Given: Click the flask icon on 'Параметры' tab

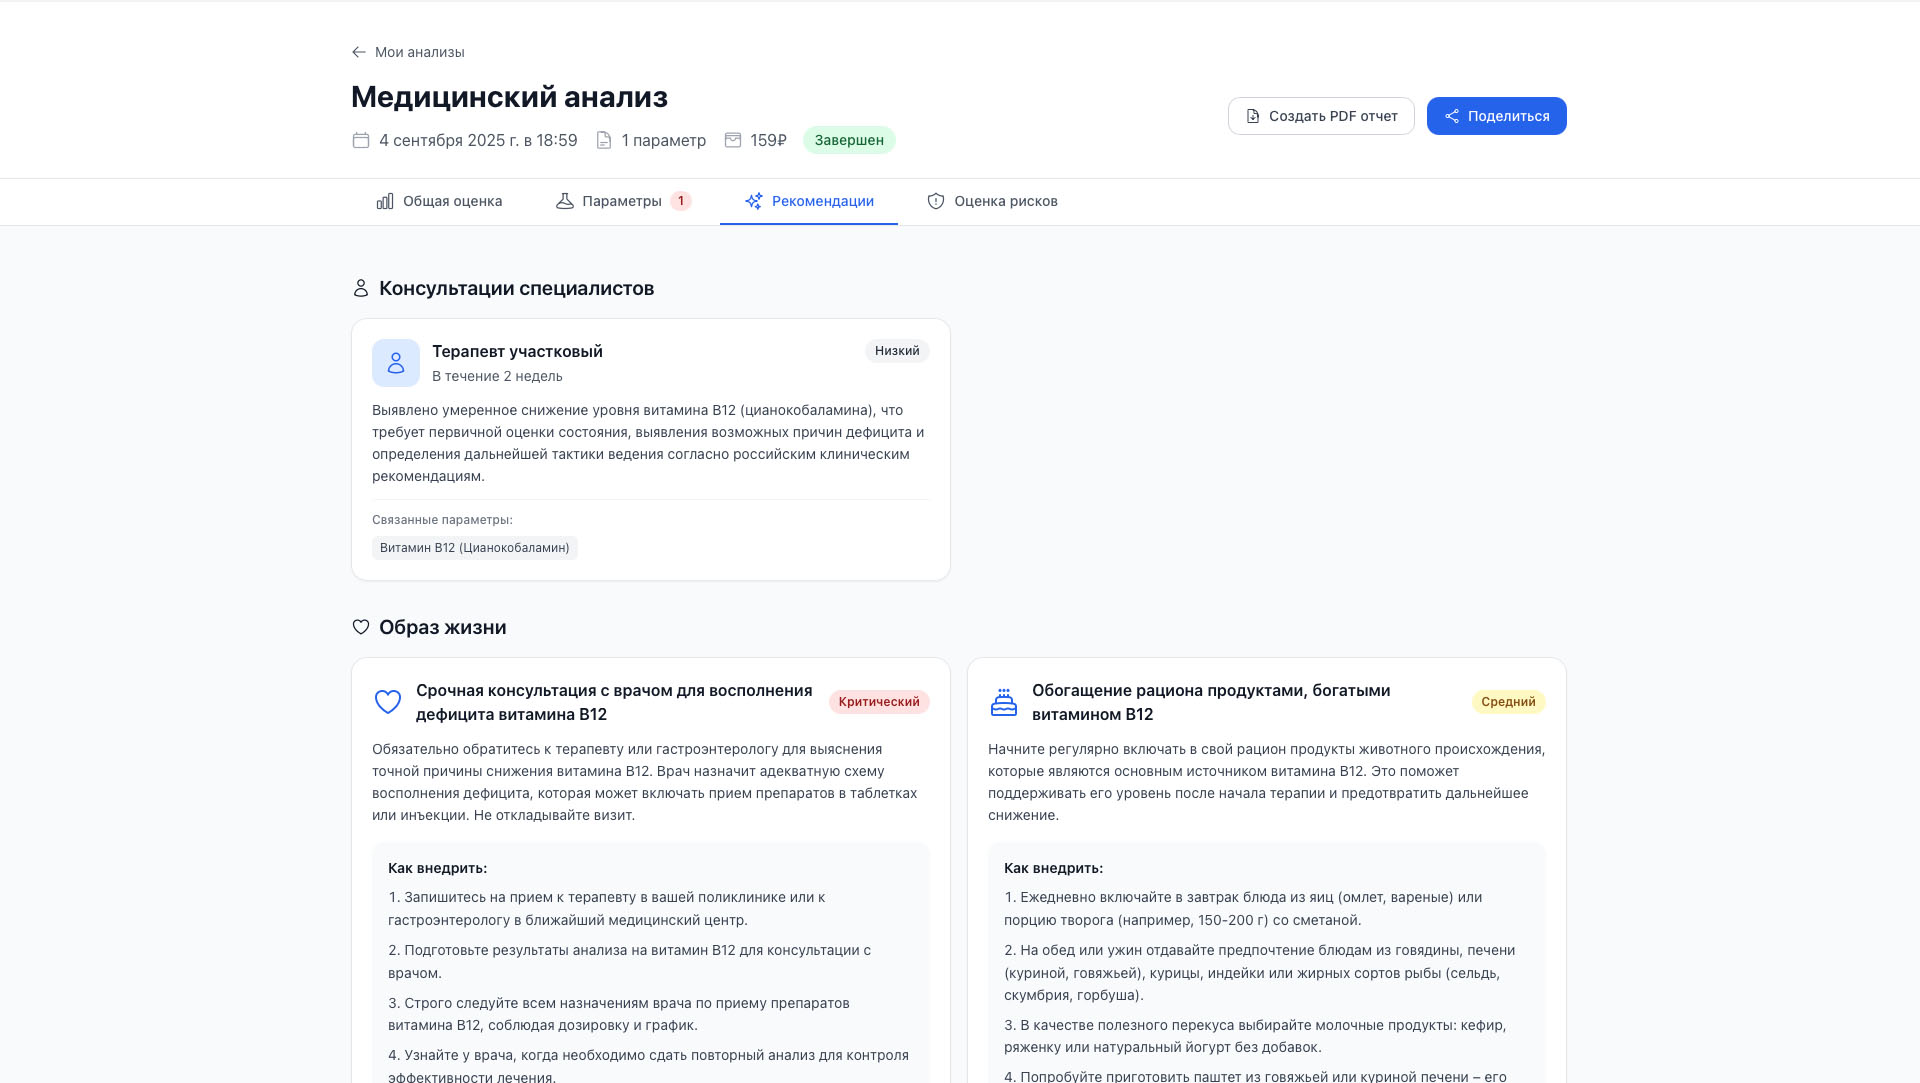Looking at the screenshot, I should (565, 201).
